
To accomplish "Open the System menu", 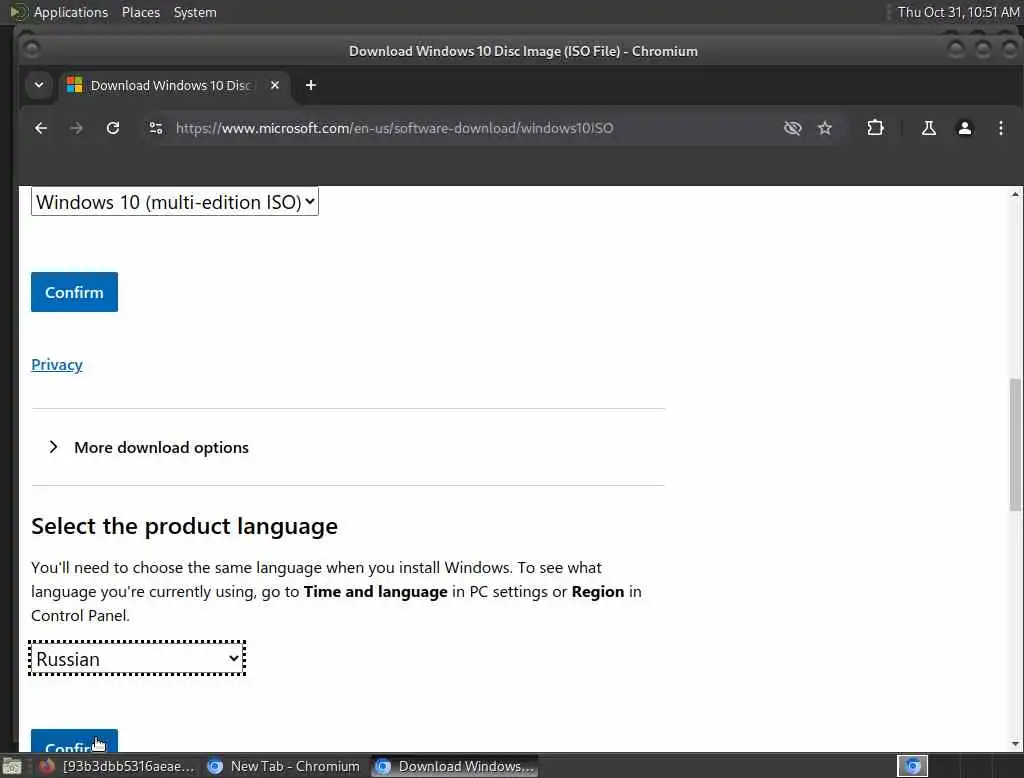I will [195, 12].
